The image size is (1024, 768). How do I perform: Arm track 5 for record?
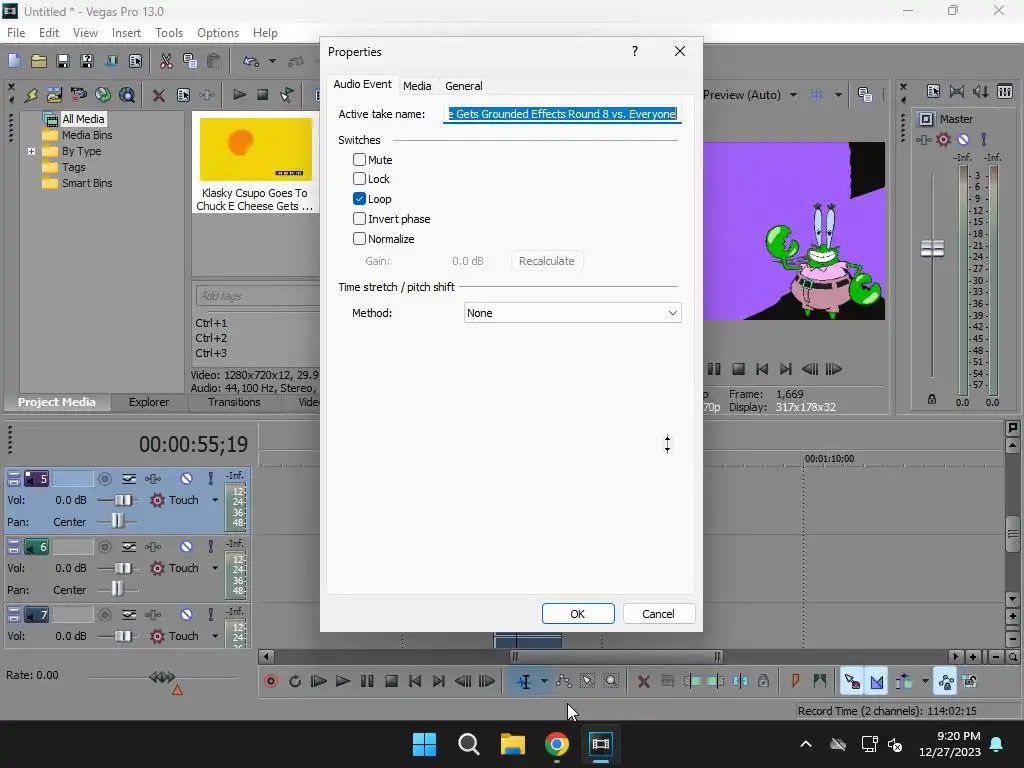click(104, 479)
